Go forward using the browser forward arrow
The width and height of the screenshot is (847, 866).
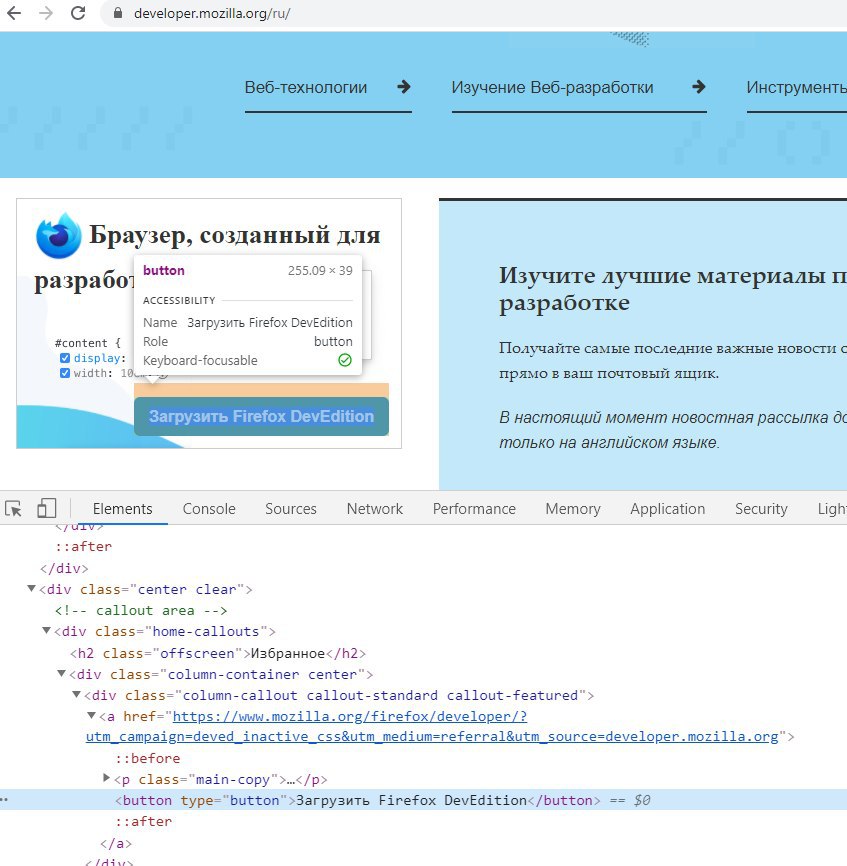46,13
